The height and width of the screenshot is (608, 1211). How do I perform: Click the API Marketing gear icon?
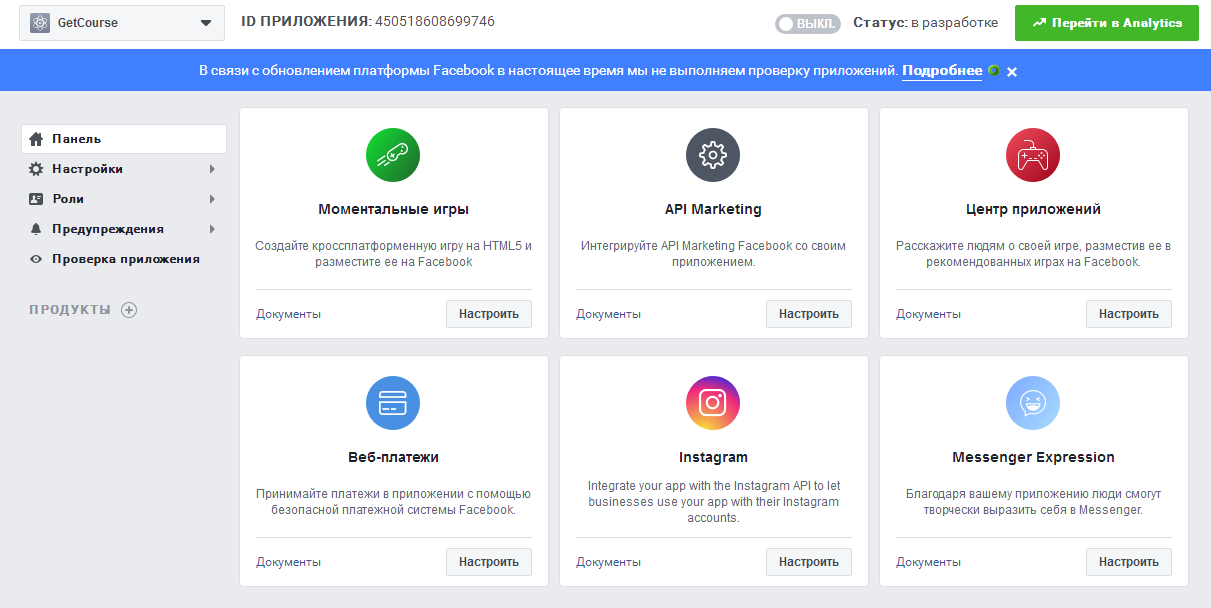point(713,155)
